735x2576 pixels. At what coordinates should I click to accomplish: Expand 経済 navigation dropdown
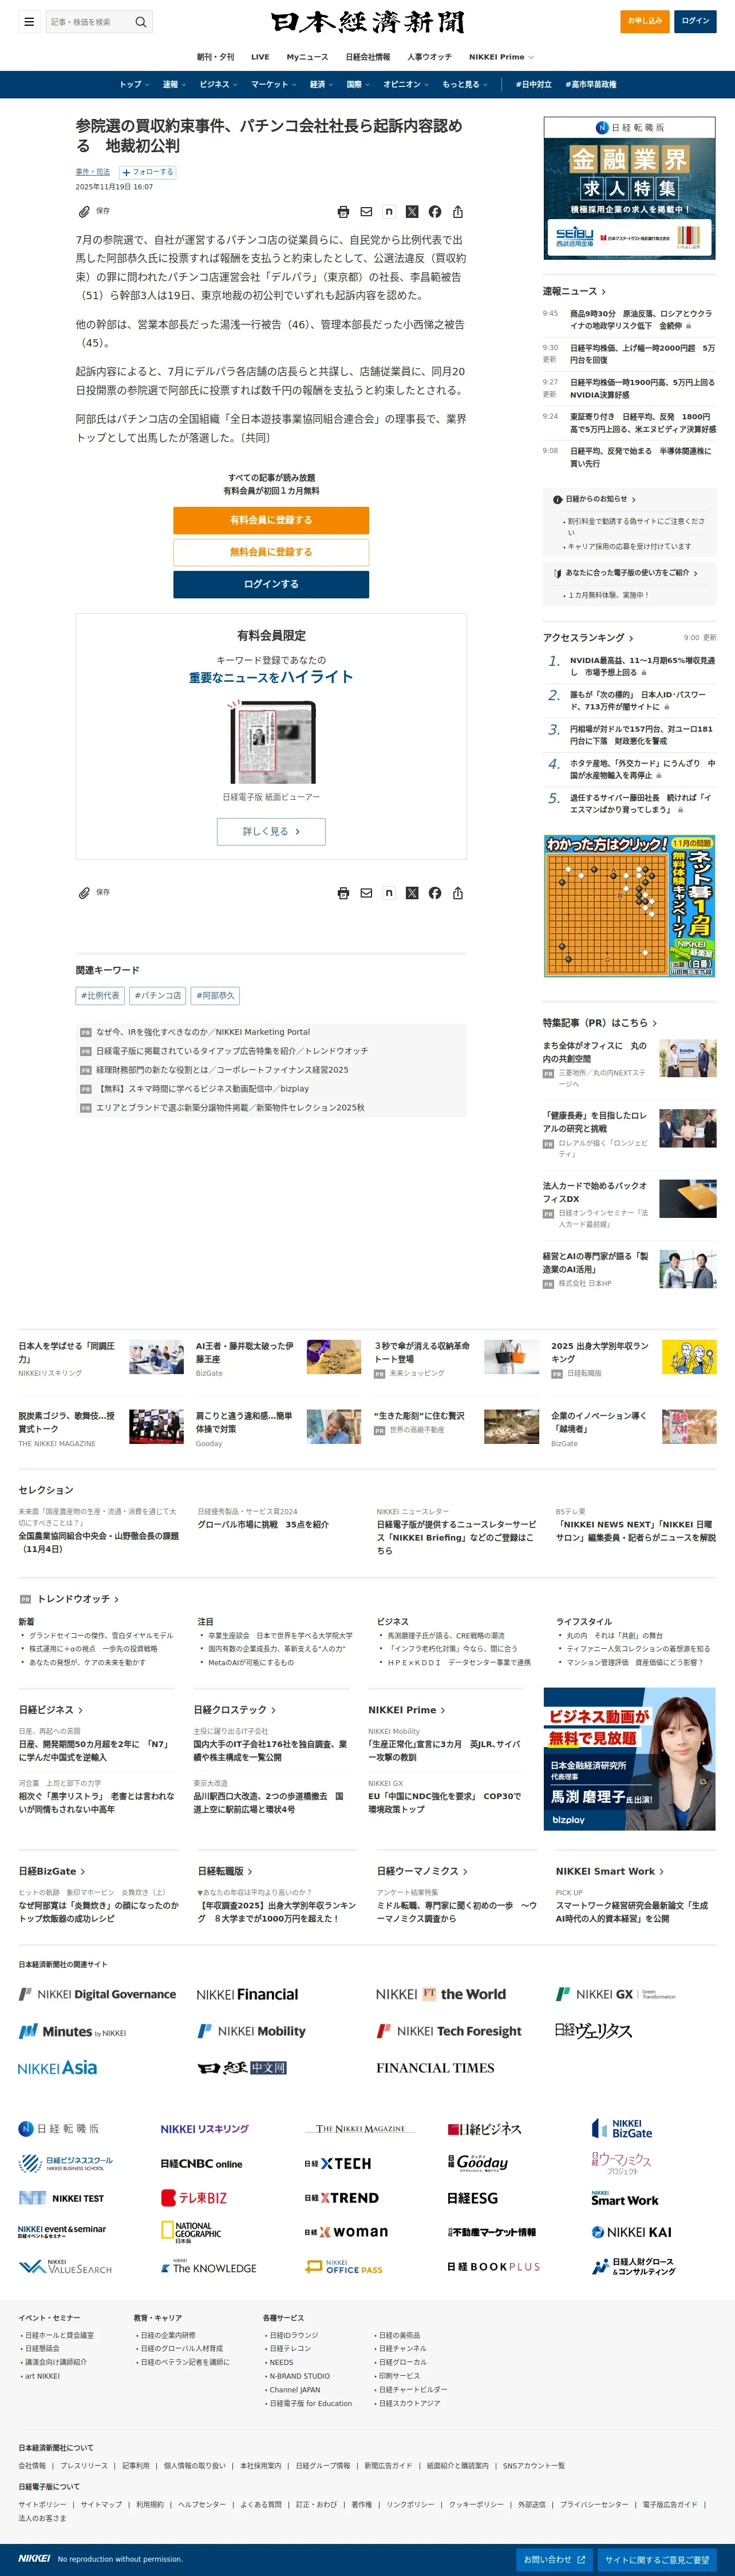pyautogui.click(x=321, y=85)
